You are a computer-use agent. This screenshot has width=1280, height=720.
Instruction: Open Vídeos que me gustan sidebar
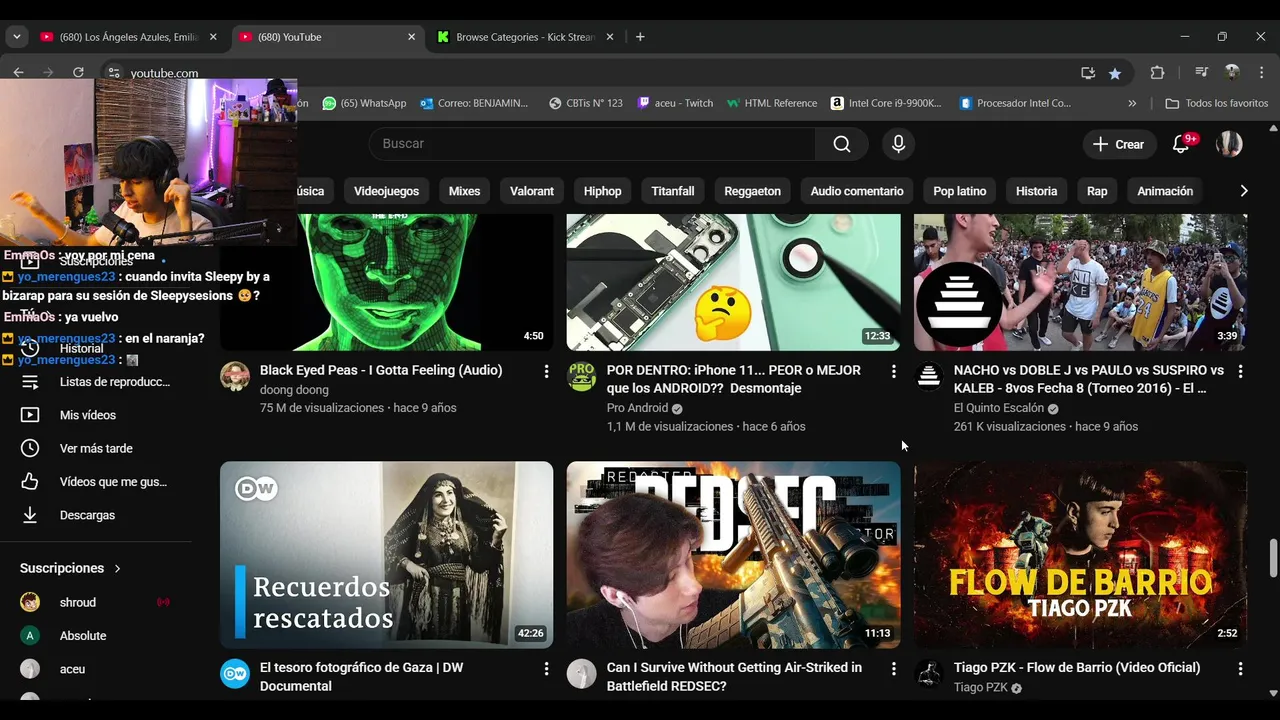[x=97, y=482]
